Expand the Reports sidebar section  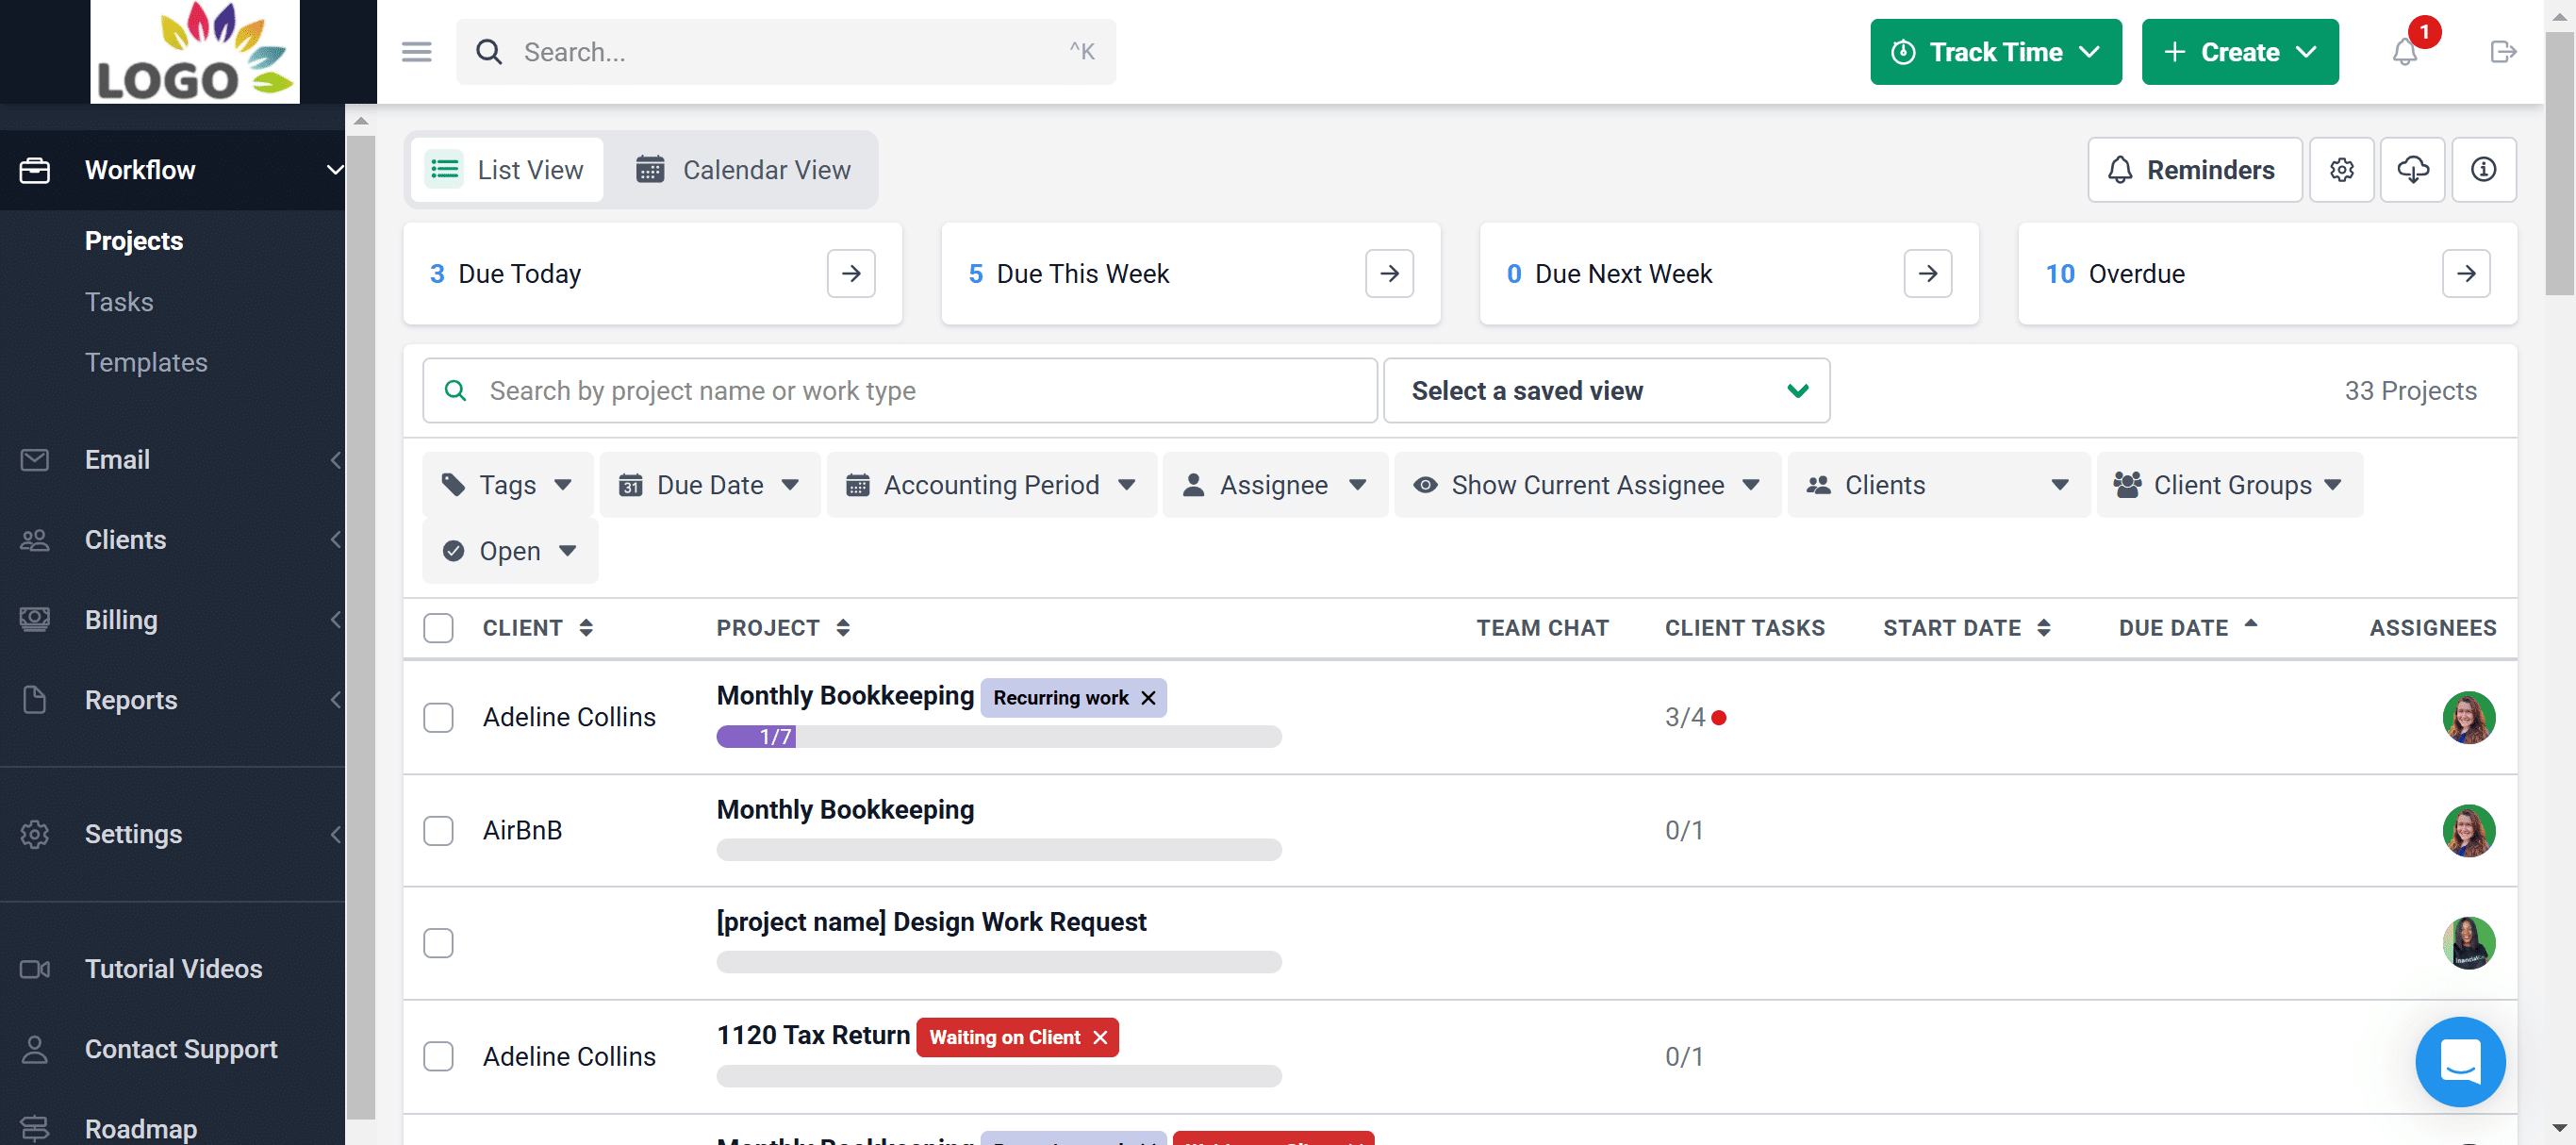click(172, 700)
